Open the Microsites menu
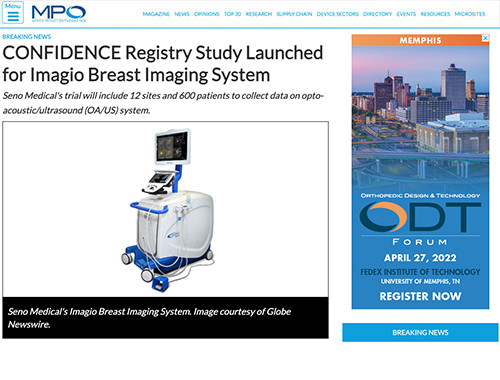 tap(470, 14)
